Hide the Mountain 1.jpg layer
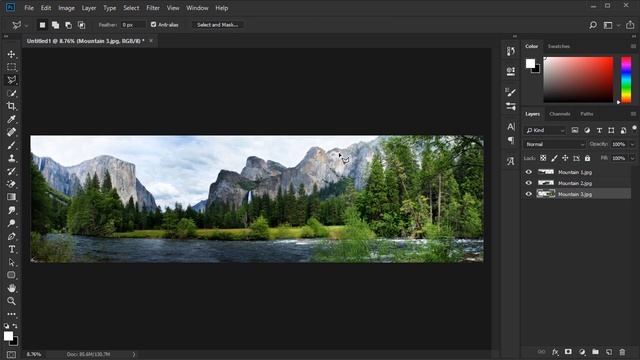The width and height of the screenshot is (640, 360). (529, 172)
